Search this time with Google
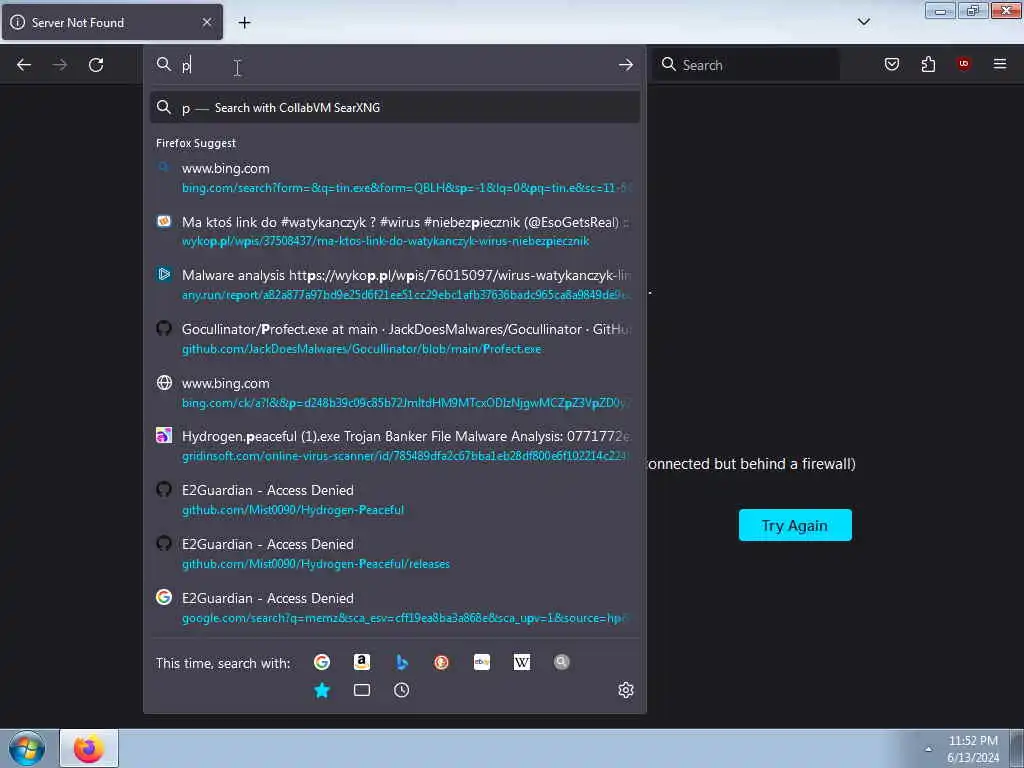This screenshot has height=768, width=1024. point(322,662)
